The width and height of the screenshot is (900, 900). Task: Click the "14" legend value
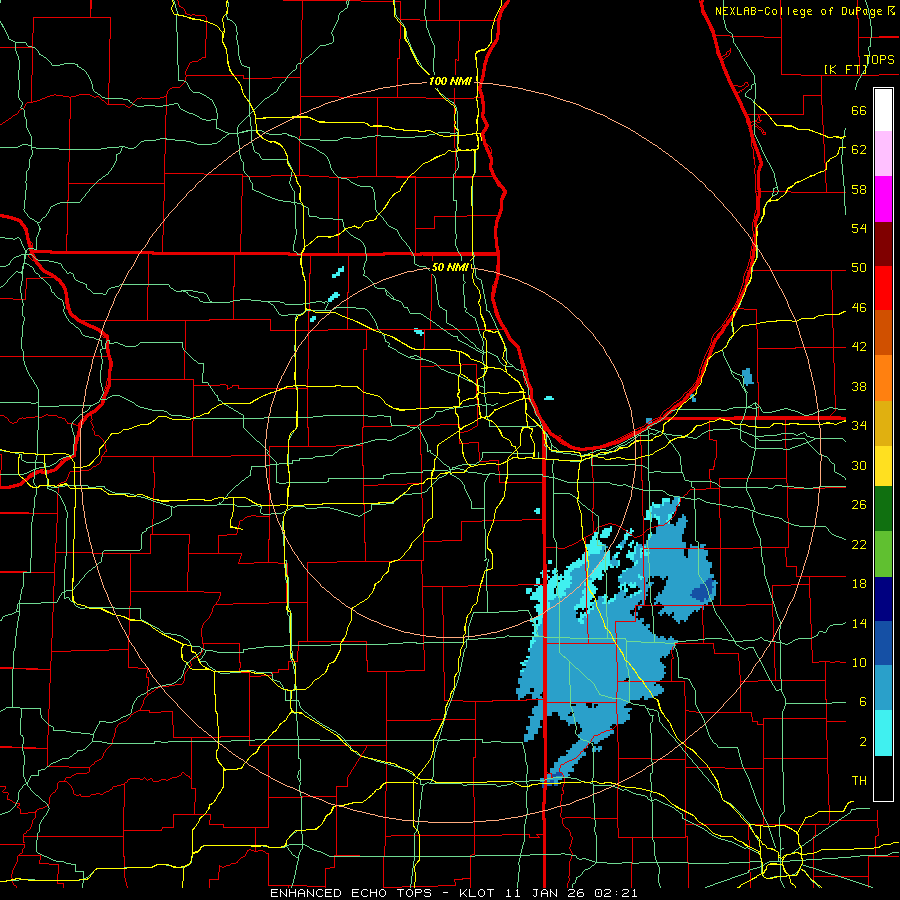[859, 623]
